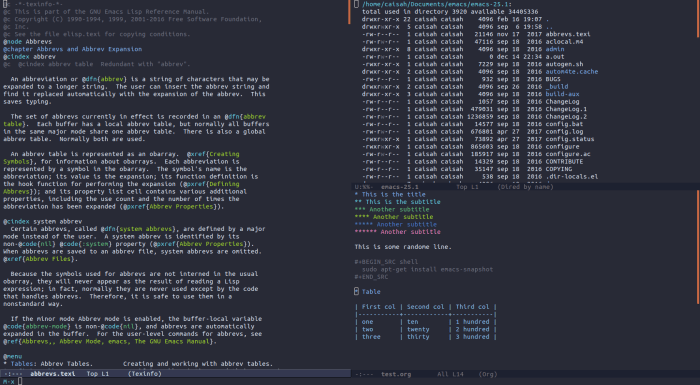Viewport: 700px width, 385px height.
Task: Click the sudo apt-get install emacs-snapshot line
Action: [x=427, y=269]
